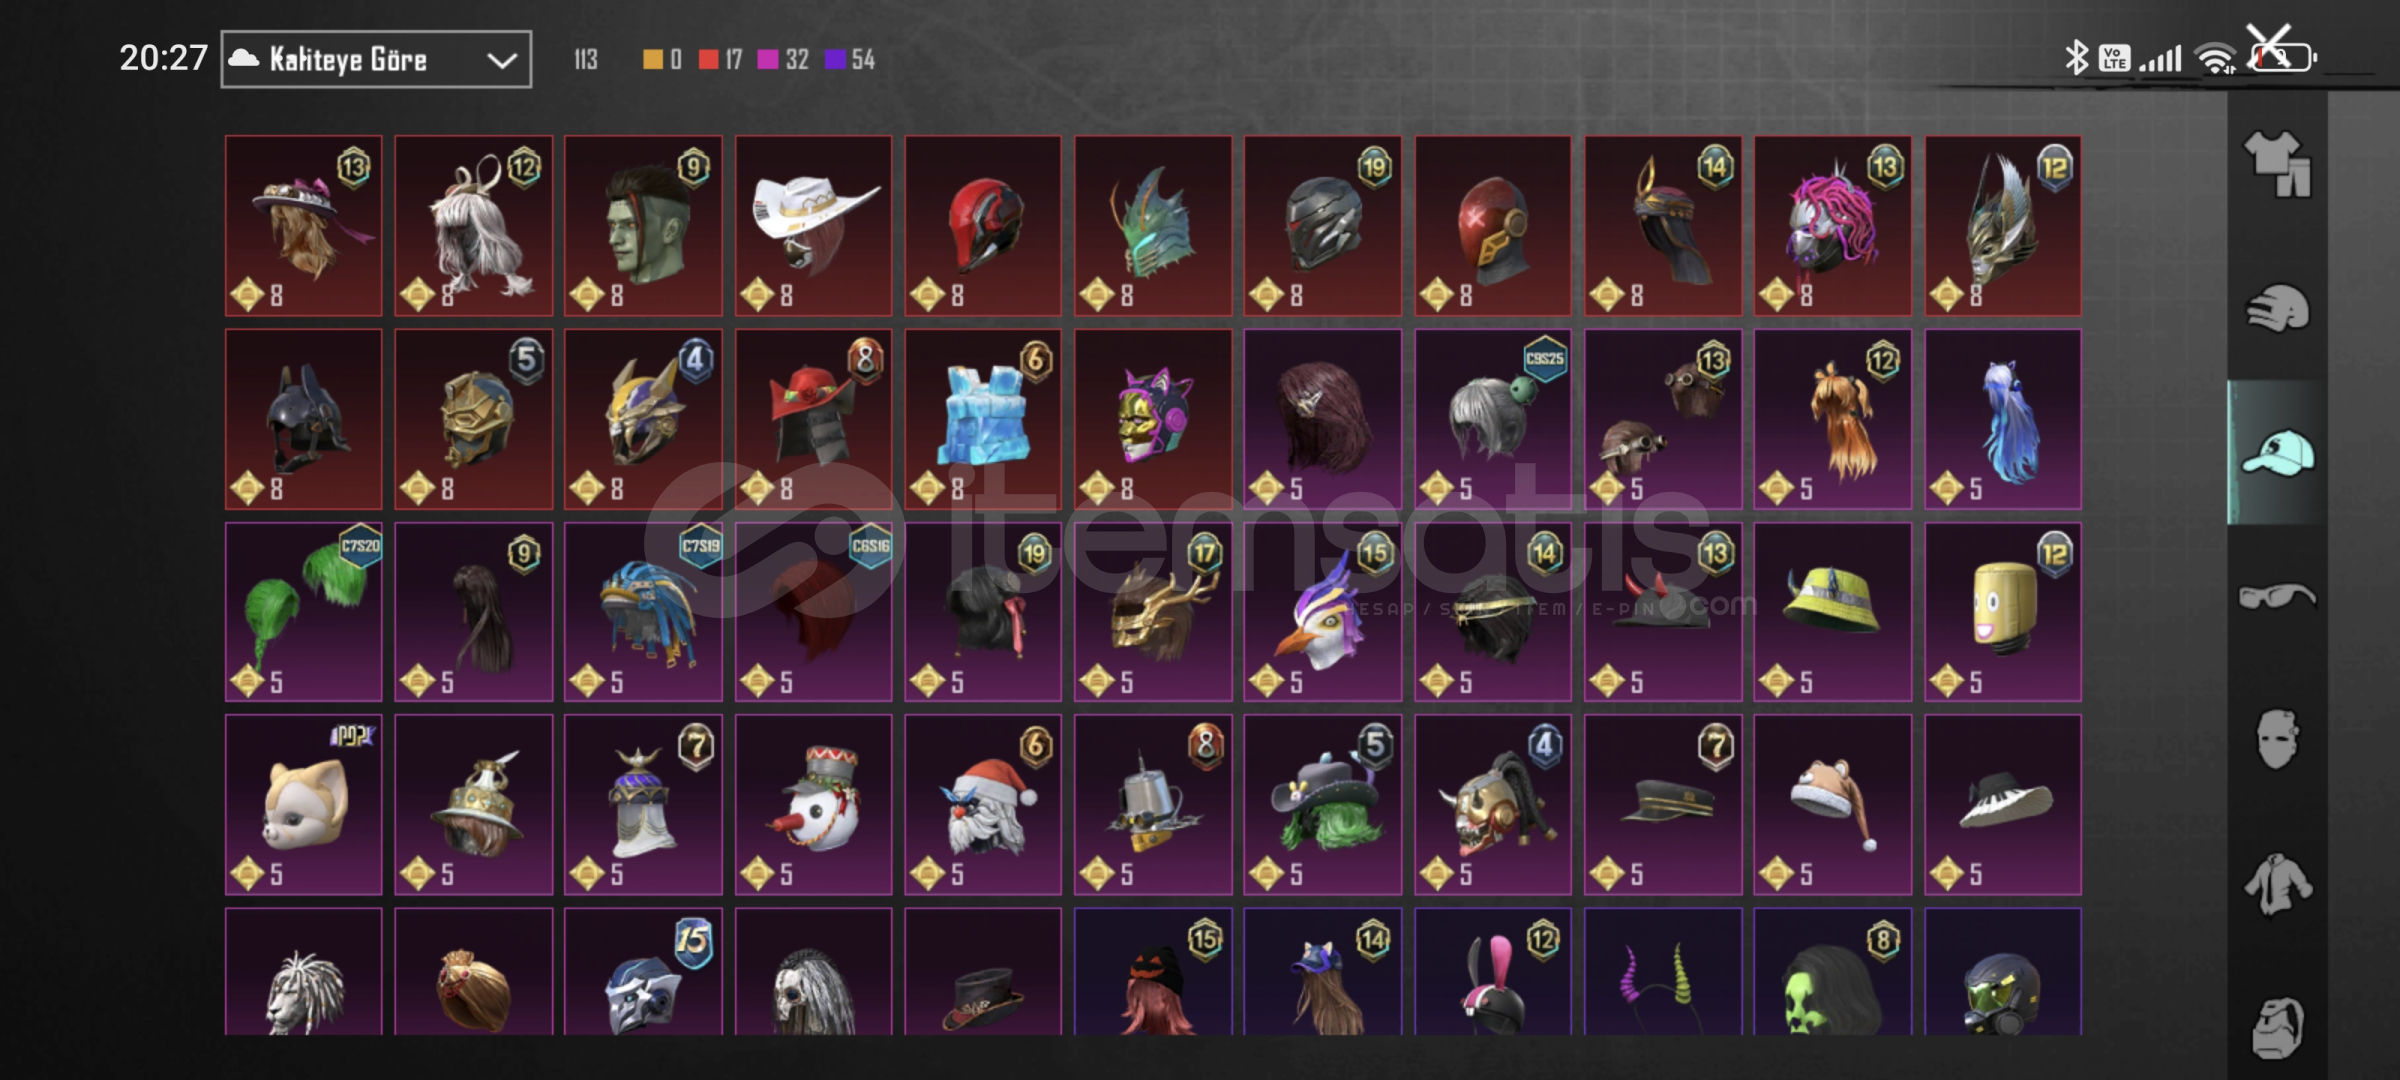Image resolution: width=2400 pixels, height=1080 pixels.
Task: Select the ice block headgear item
Action: pyautogui.click(x=983, y=420)
